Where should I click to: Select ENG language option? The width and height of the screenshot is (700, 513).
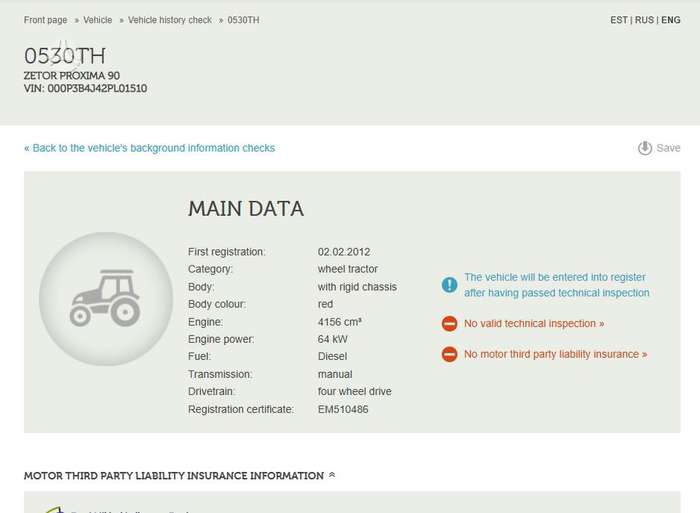click(671, 20)
